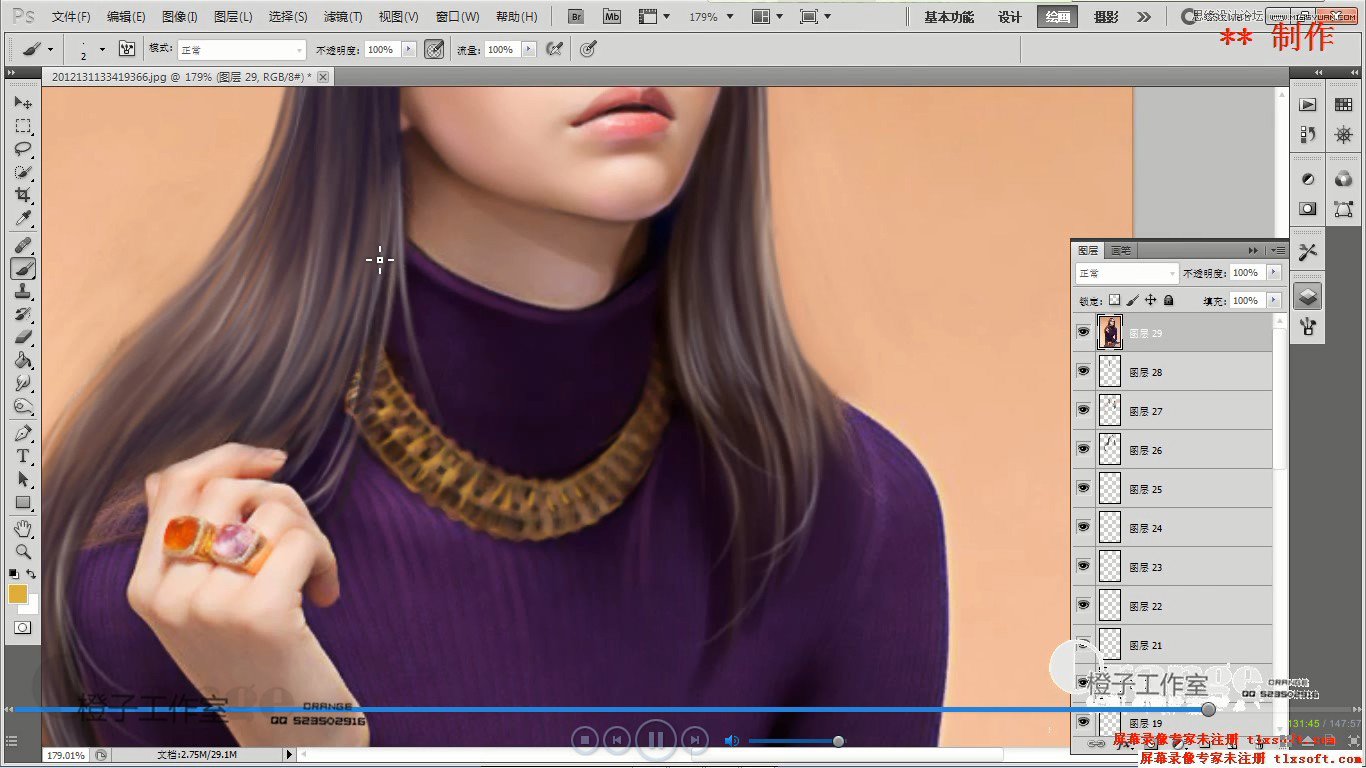The height and width of the screenshot is (768, 1366).
Task: Toggle tablet pressure controls opacity
Action: [x=434, y=49]
